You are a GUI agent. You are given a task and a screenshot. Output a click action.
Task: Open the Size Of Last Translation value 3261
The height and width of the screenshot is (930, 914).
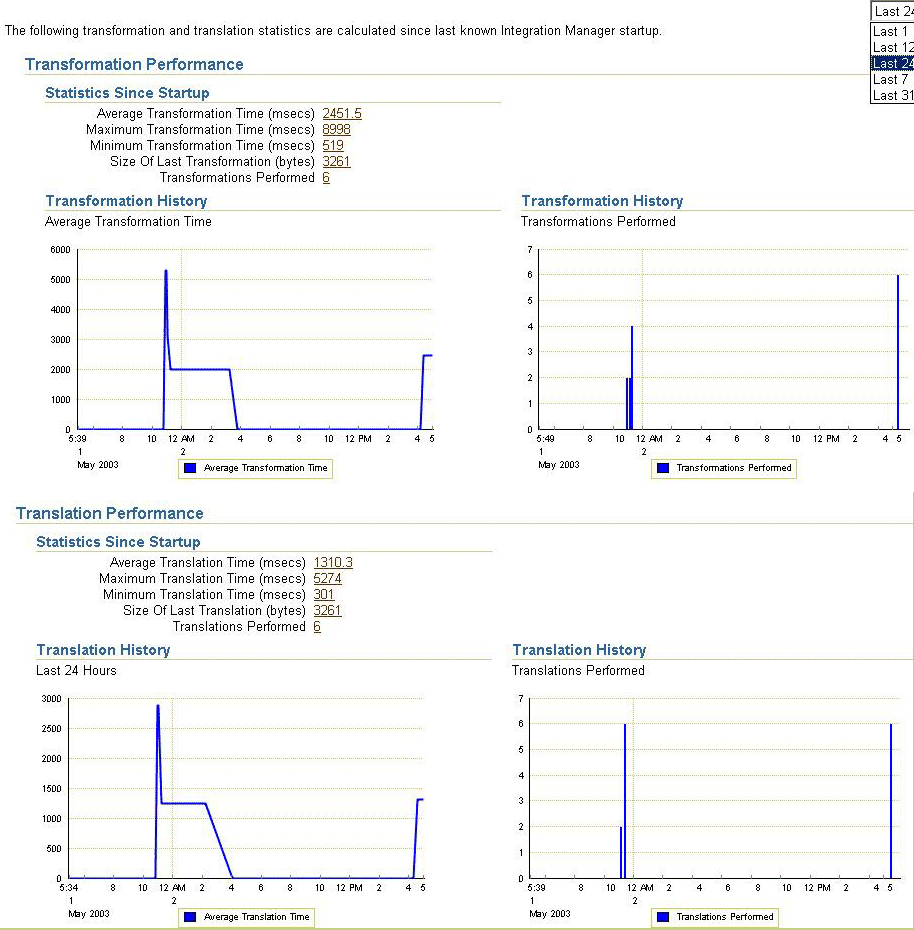pos(327,610)
